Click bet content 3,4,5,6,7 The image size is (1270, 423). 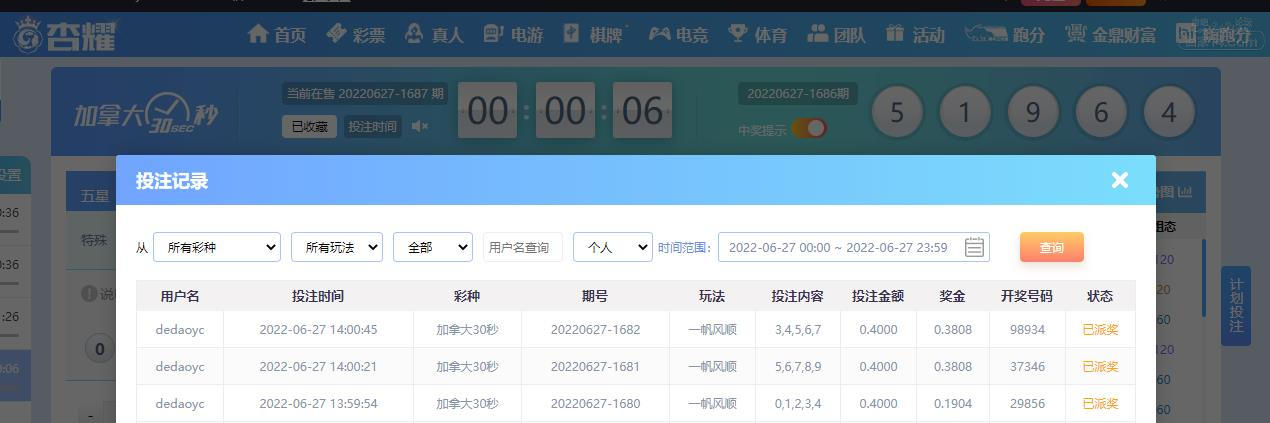(797, 329)
